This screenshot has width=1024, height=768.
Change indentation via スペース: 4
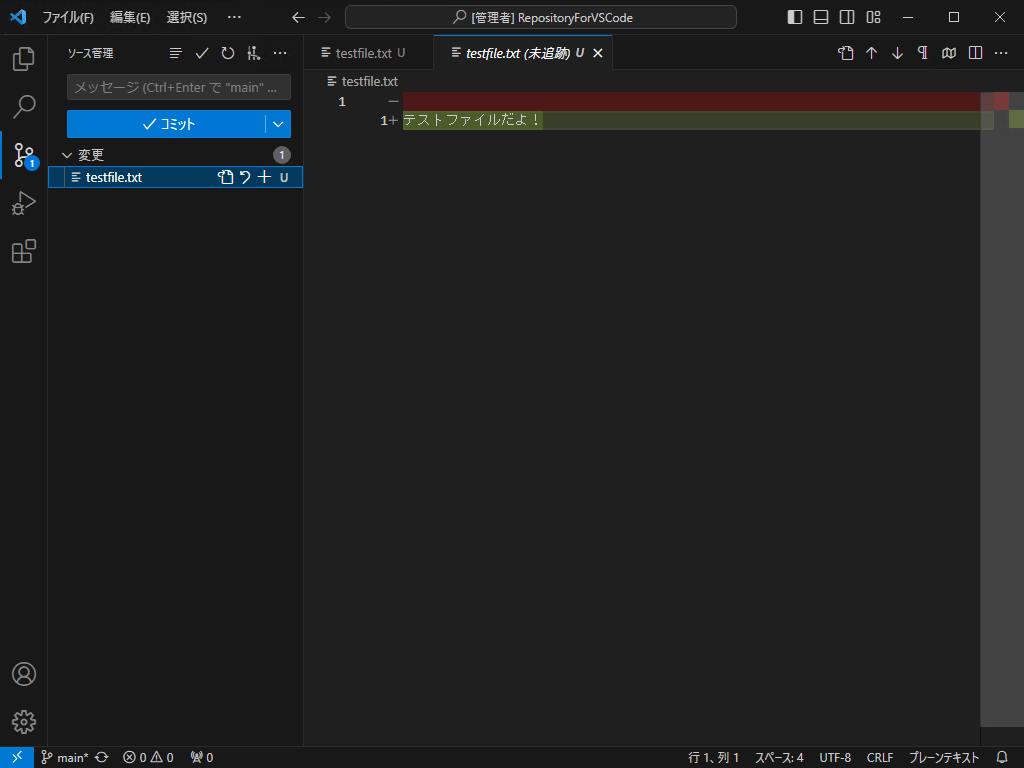[x=779, y=758]
